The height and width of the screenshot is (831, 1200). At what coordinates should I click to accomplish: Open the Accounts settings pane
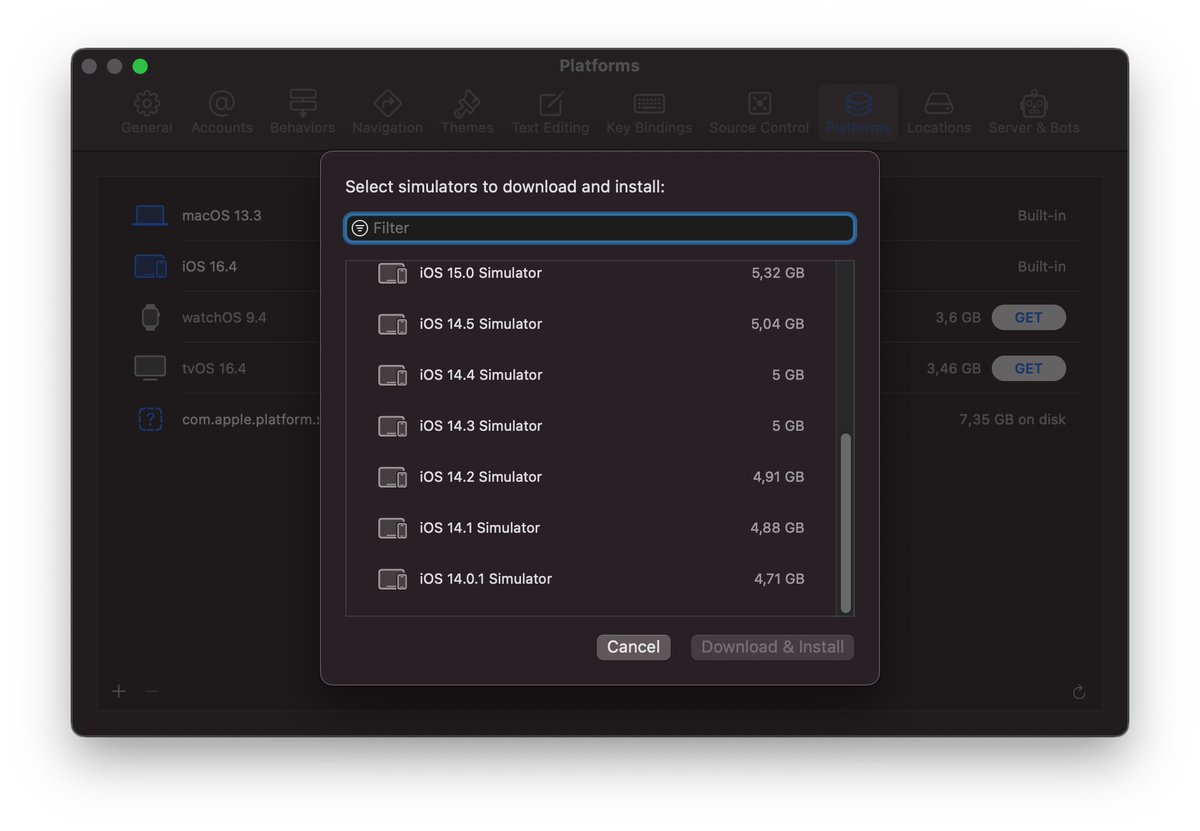click(x=221, y=110)
